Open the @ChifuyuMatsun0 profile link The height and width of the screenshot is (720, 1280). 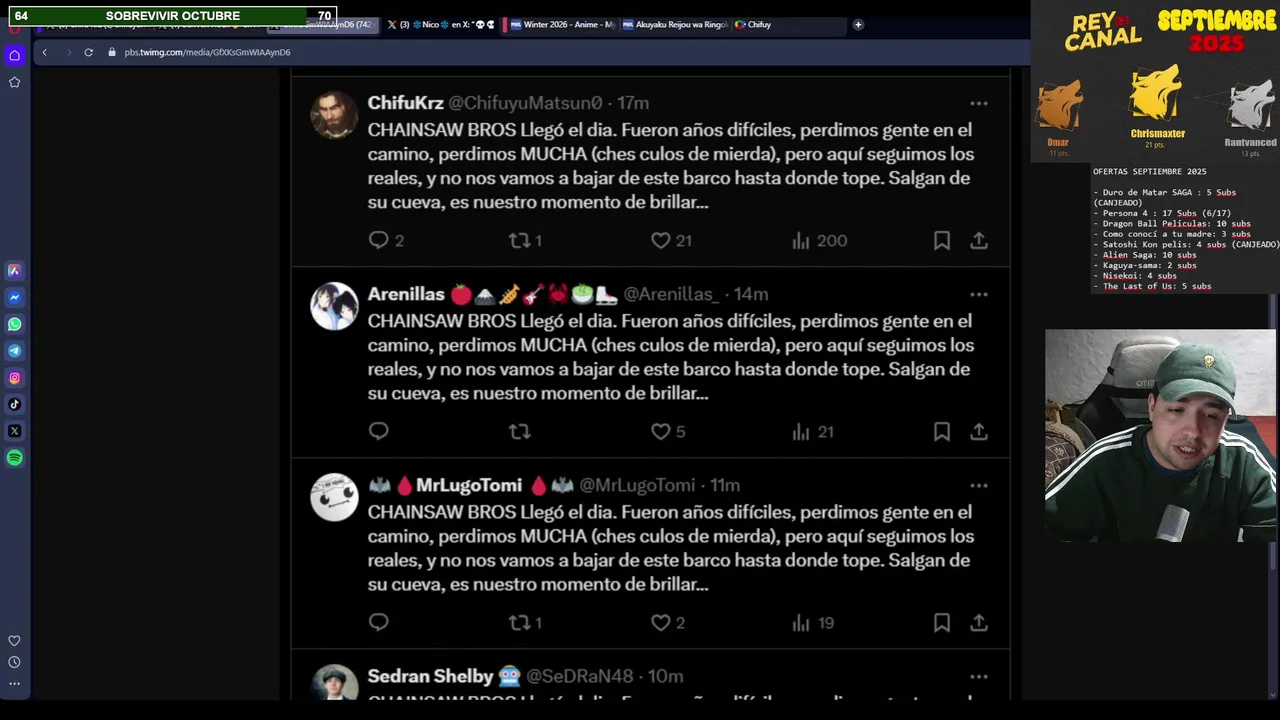(525, 103)
